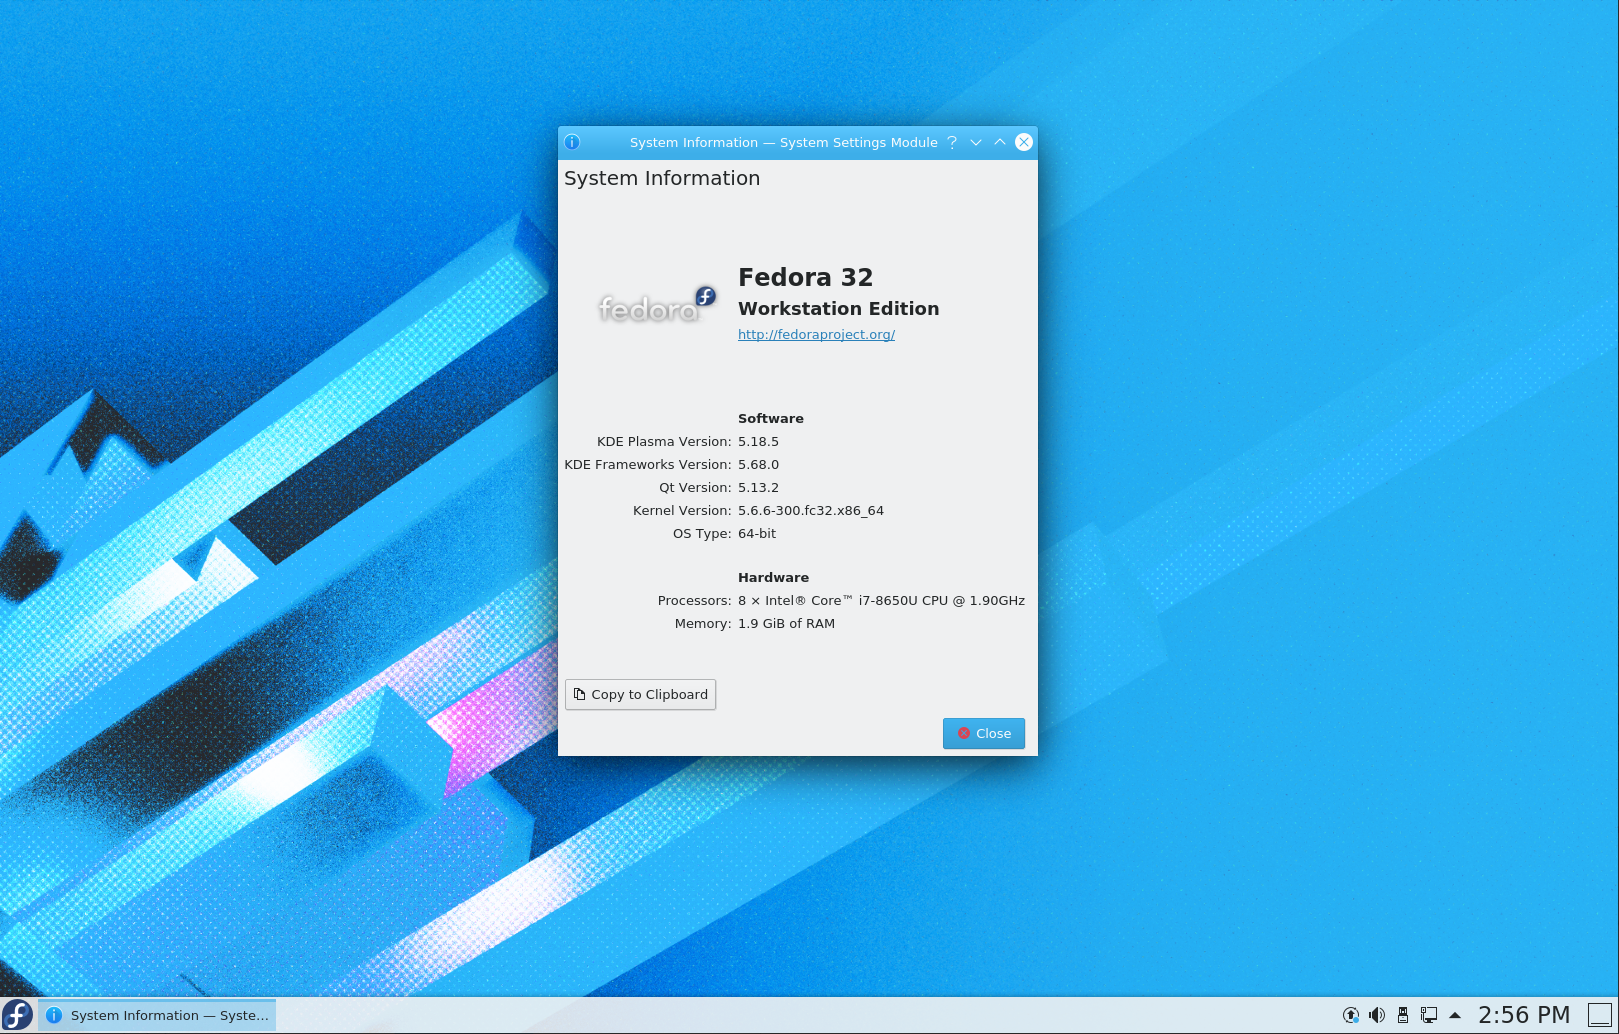This screenshot has width=1619, height=1034.
Task: Click the OS Type value 64-bit
Action: coord(757,533)
